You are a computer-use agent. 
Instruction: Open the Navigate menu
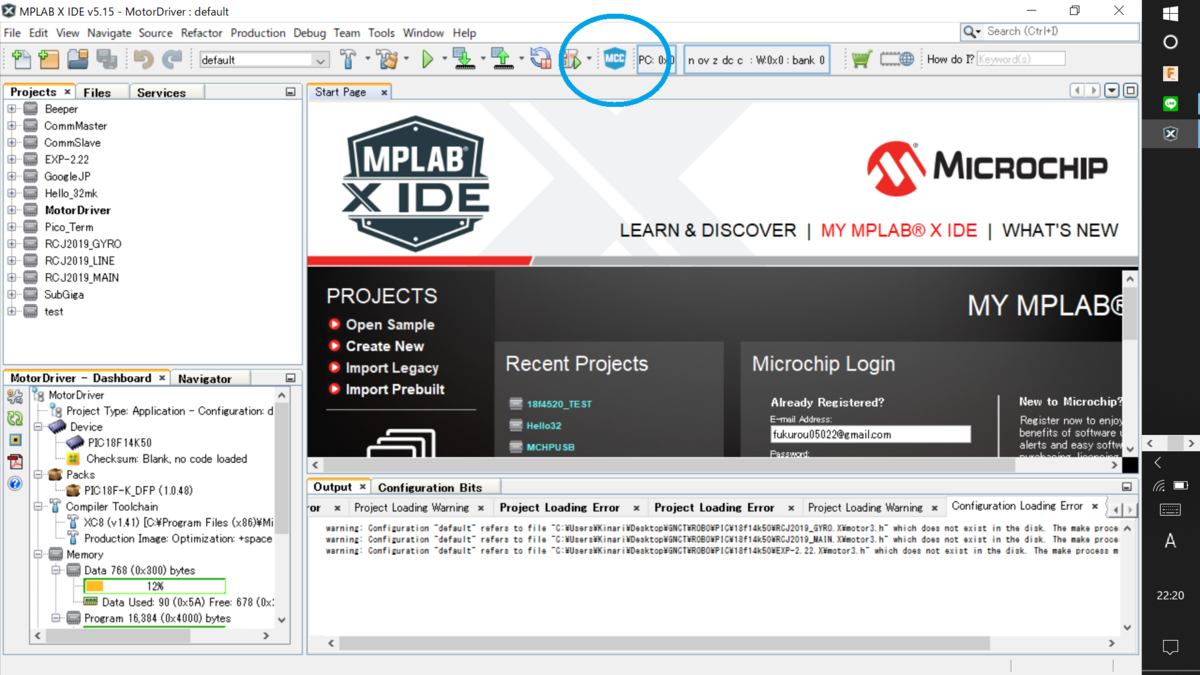pos(109,33)
